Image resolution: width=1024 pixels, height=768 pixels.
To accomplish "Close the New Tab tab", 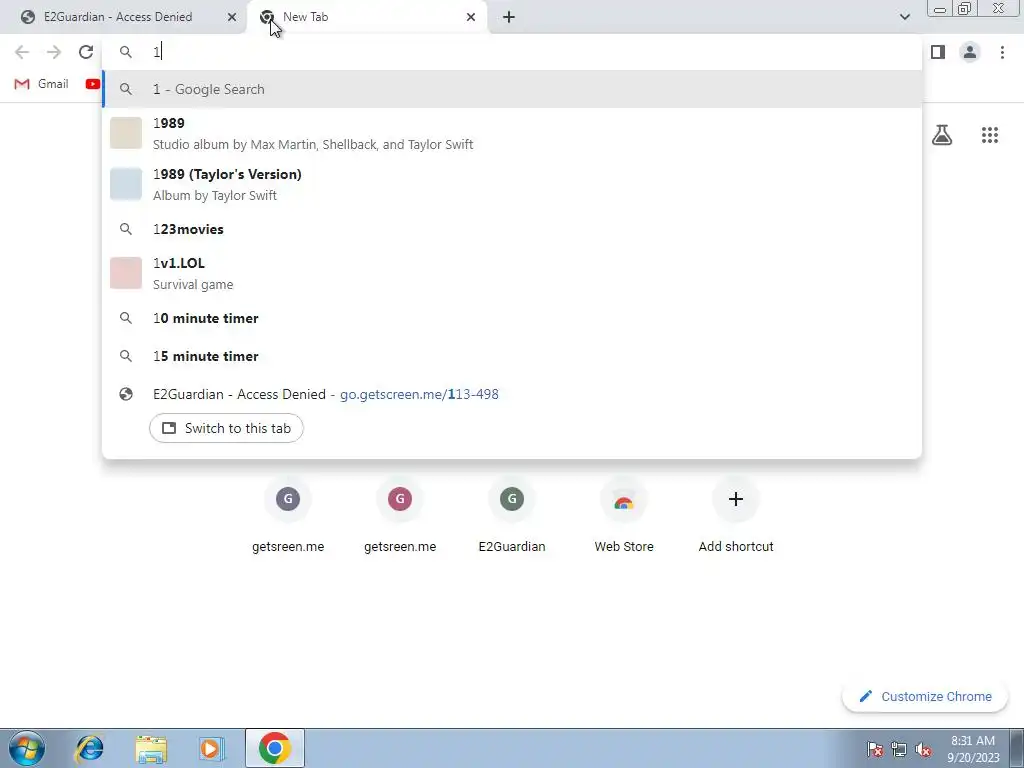I will tap(471, 17).
